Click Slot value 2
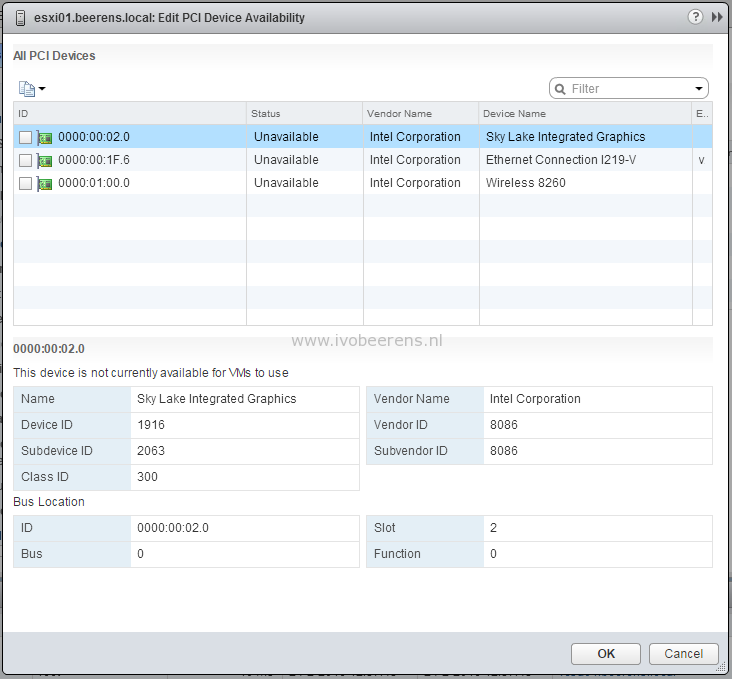Image resolution: width=732 pixels, height=679 pixels. (493, 528)
